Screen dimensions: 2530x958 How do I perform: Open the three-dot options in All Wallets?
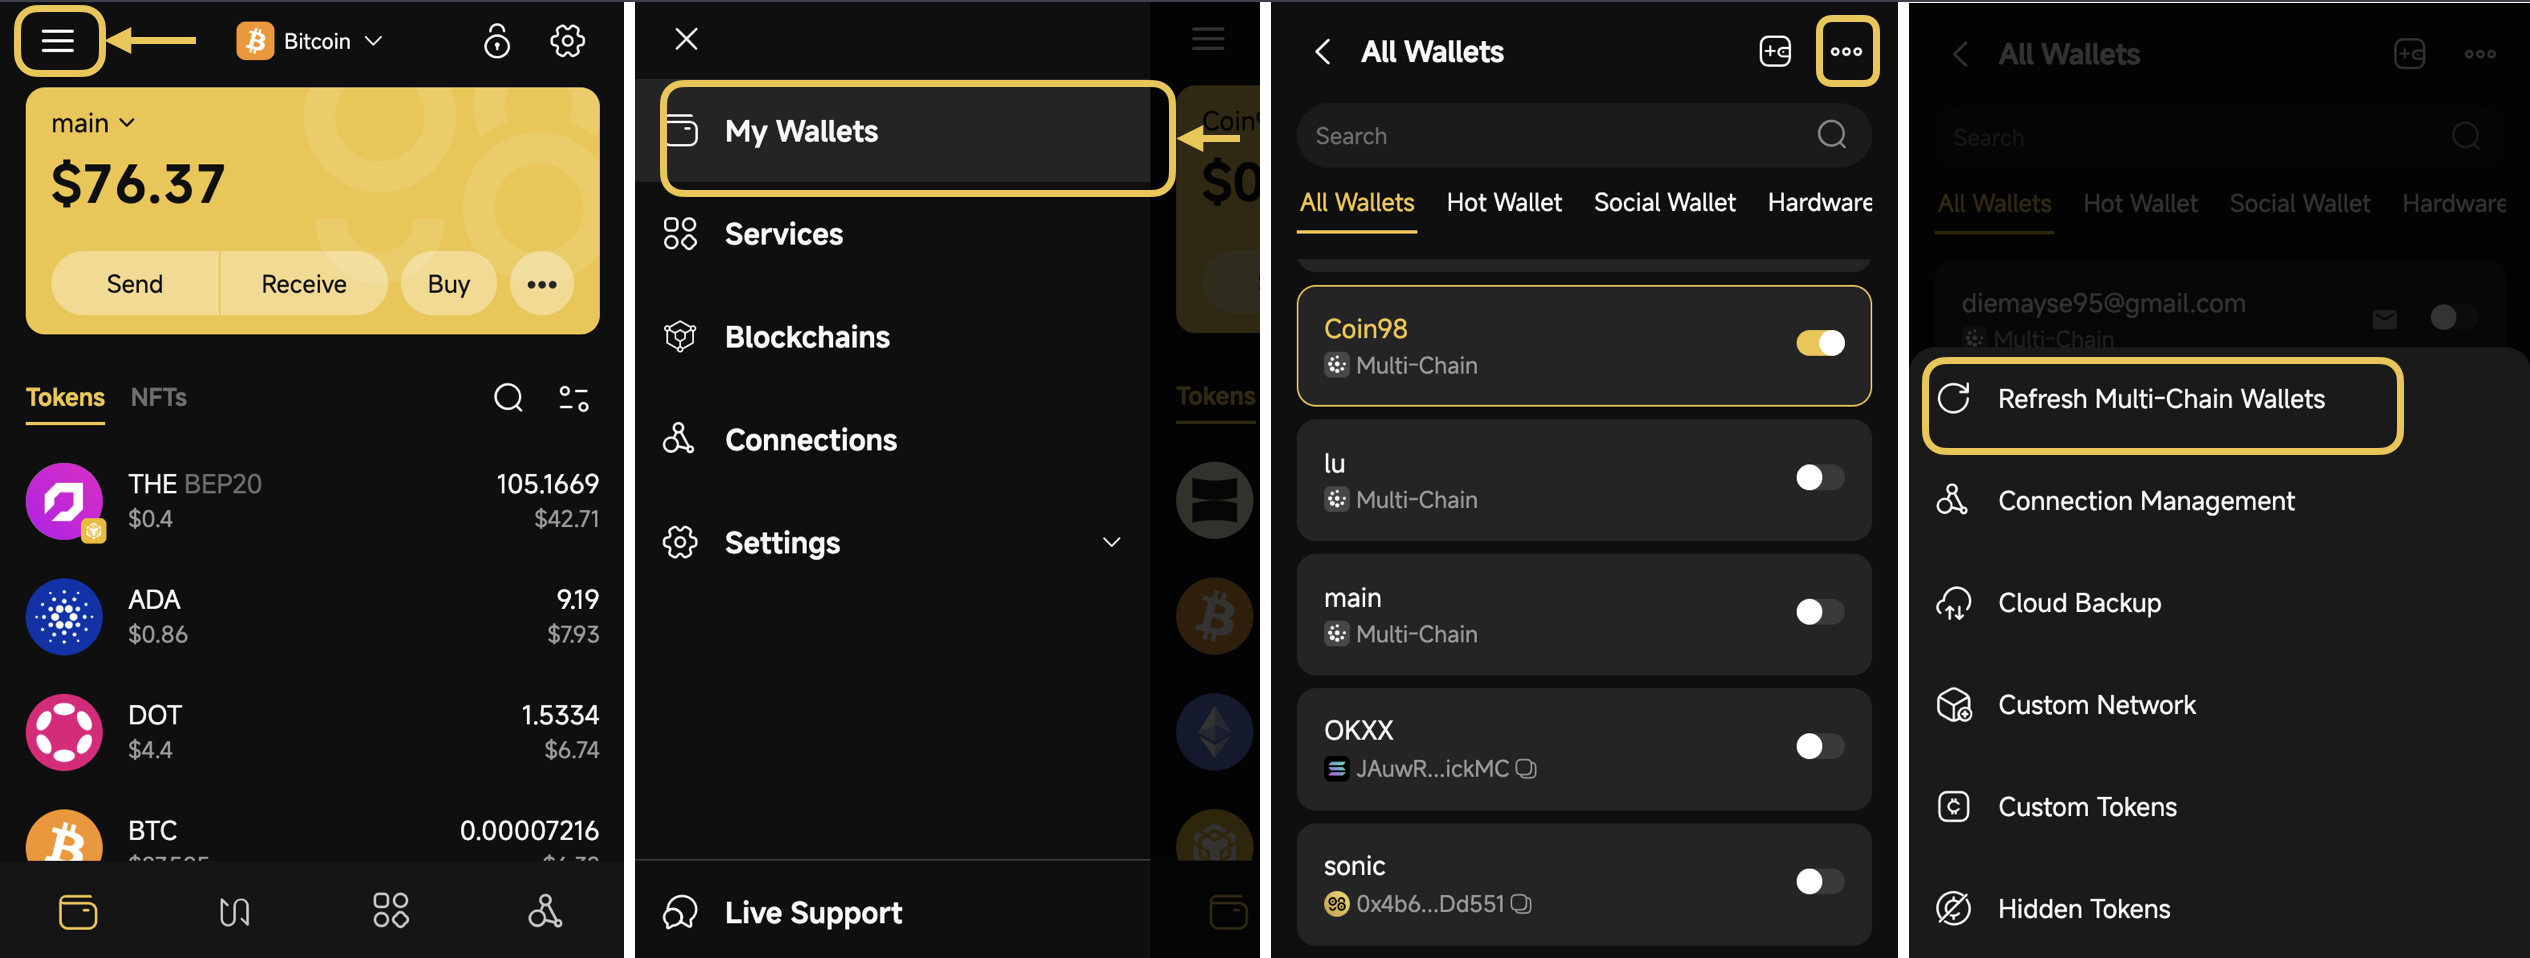[x=1846, y=52]
